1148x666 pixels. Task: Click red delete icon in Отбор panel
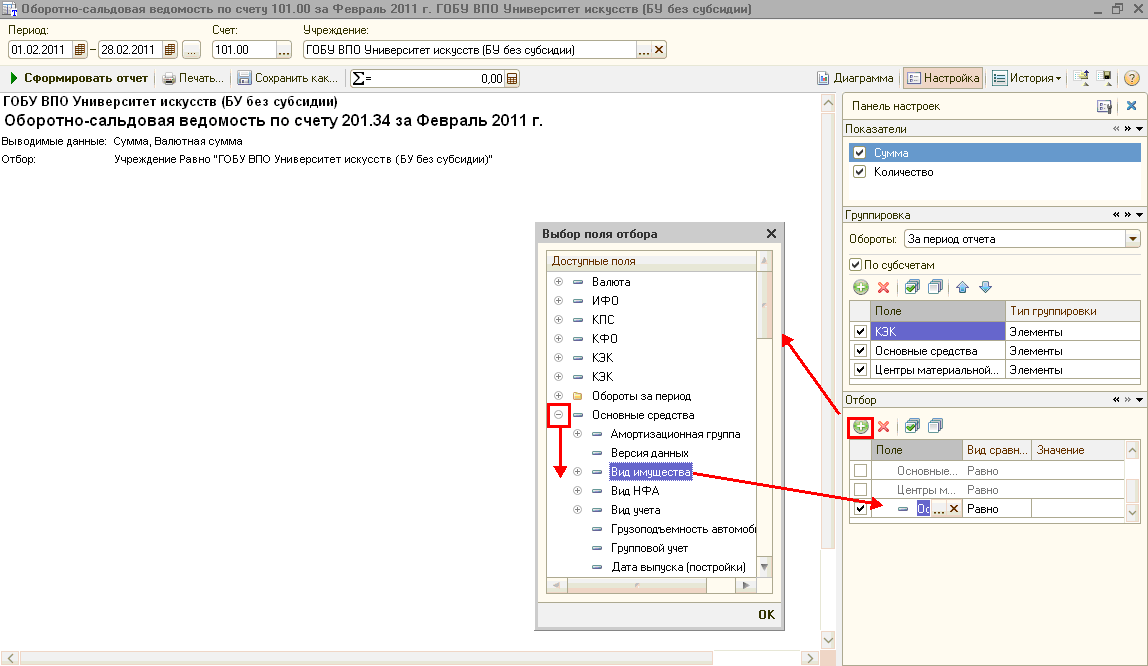pos(883,427)
